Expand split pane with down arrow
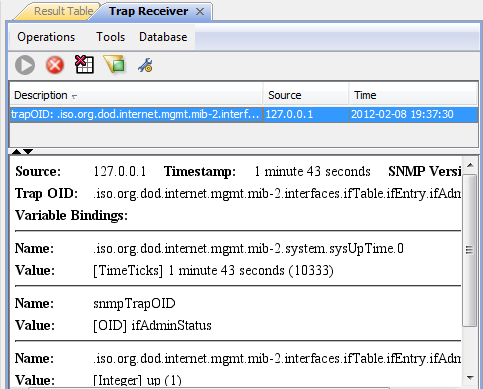The image size is (483, 389). (28, 152)
